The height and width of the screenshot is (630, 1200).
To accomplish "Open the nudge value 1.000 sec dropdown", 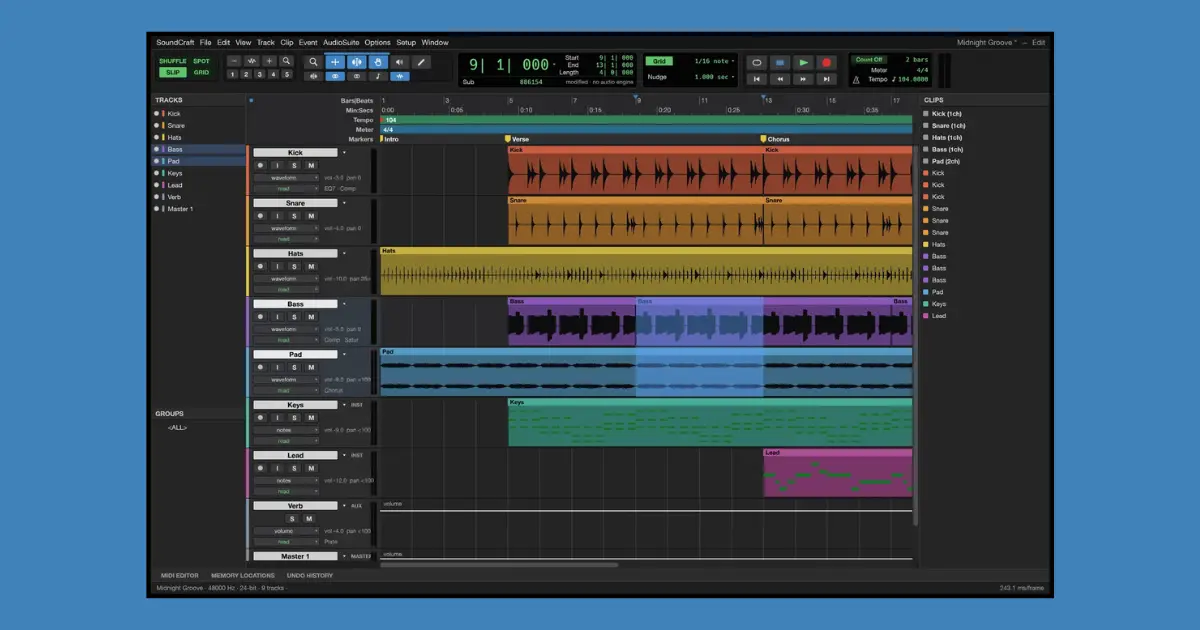I will click(x=714, y=77).
